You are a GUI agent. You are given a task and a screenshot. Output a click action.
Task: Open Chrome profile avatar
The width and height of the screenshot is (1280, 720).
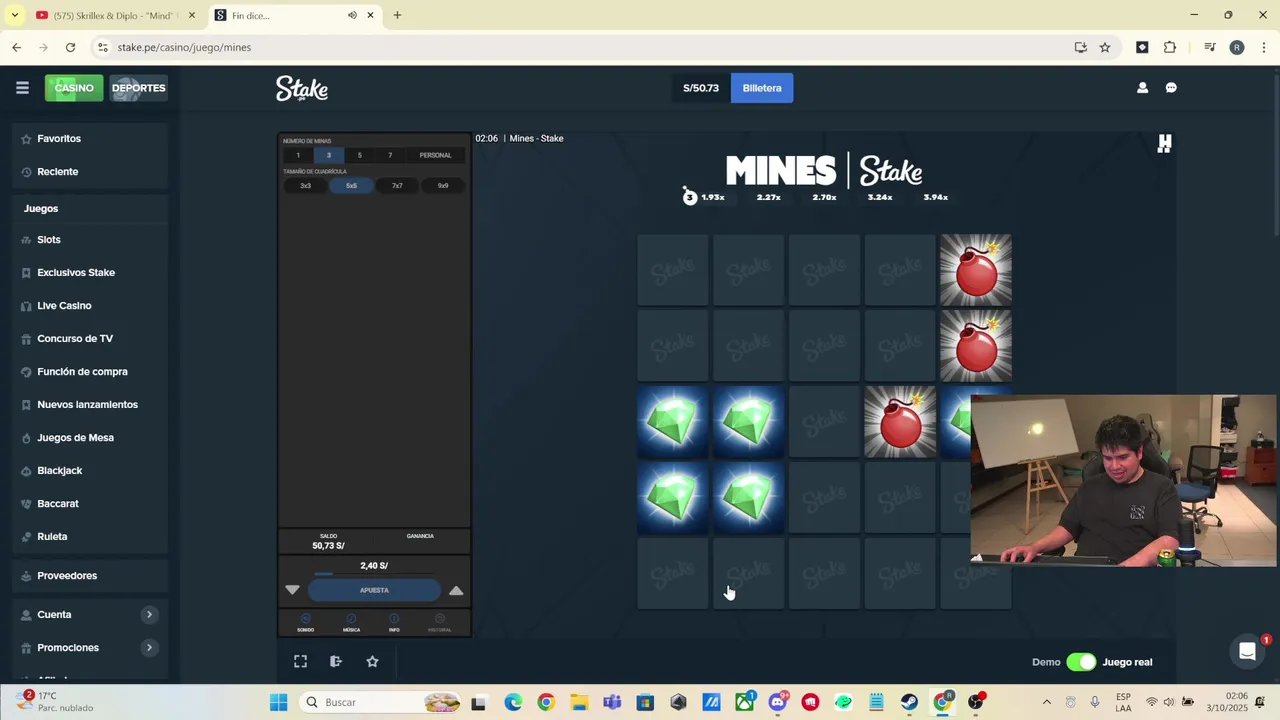1237,47
